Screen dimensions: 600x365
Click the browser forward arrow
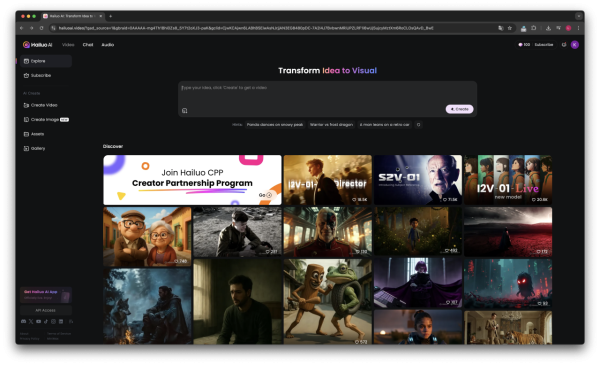coord(31,28)
